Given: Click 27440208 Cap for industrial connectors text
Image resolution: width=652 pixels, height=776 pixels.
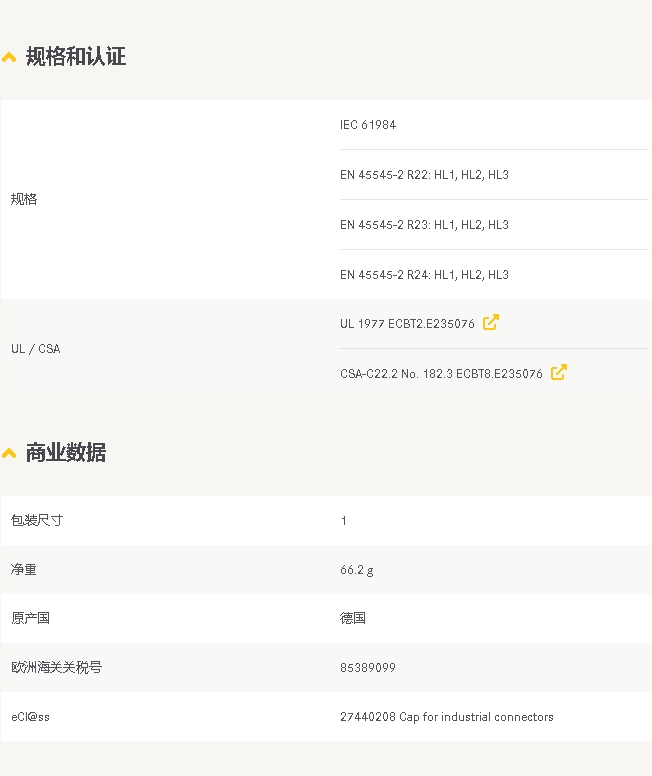Looking at the screenshot, I should pyautogui.click(x=447, y=717).
